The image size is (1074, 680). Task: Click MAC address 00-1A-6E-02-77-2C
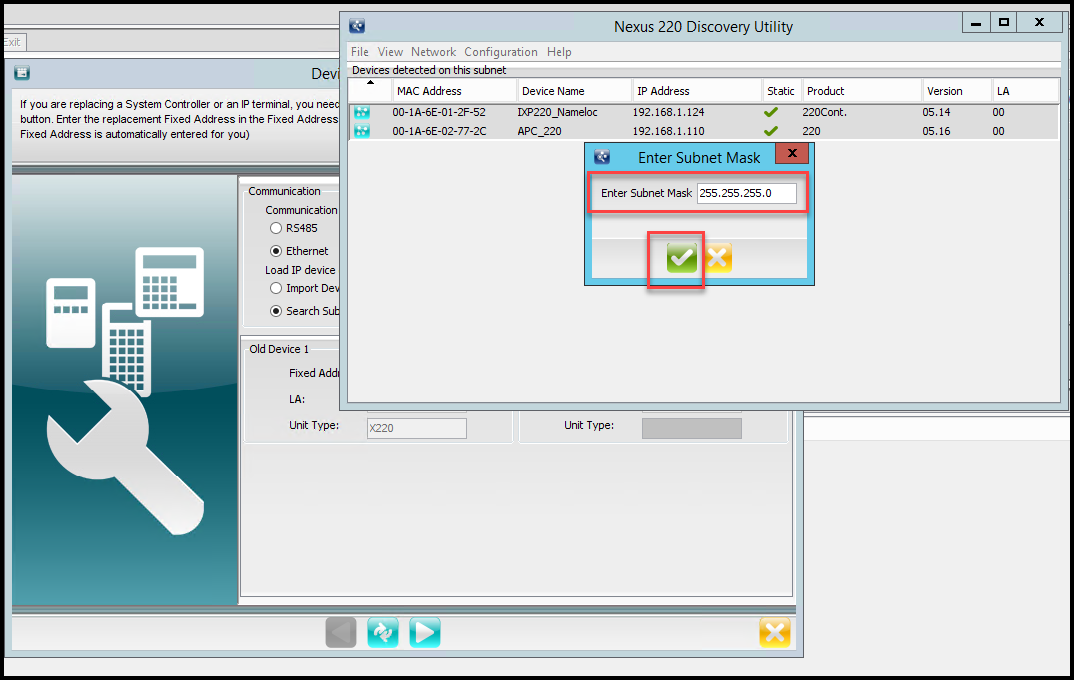point(439,131)
